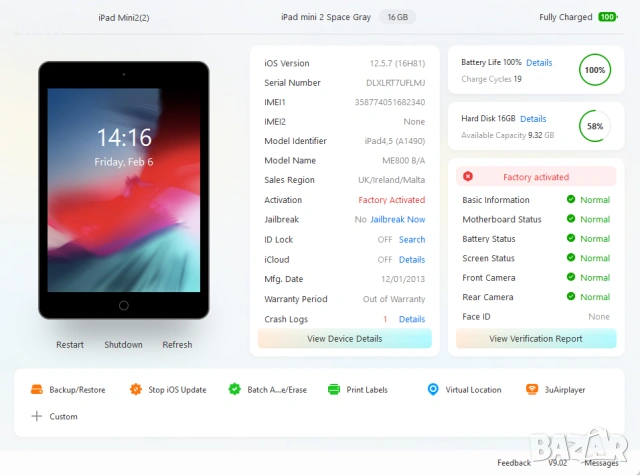
Task: Click the green battery 100 indicator
Action: [x=608, y=17]
